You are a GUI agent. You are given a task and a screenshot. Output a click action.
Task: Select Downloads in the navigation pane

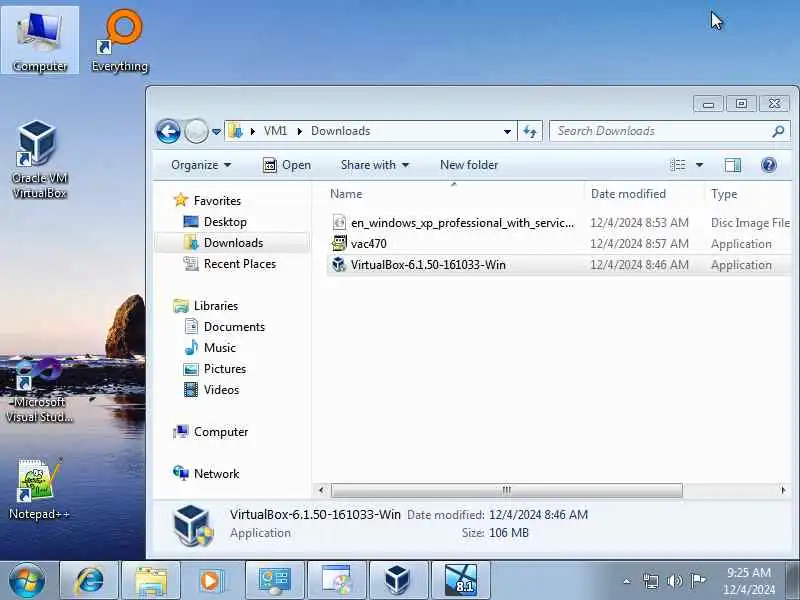(x=233, y=243)
